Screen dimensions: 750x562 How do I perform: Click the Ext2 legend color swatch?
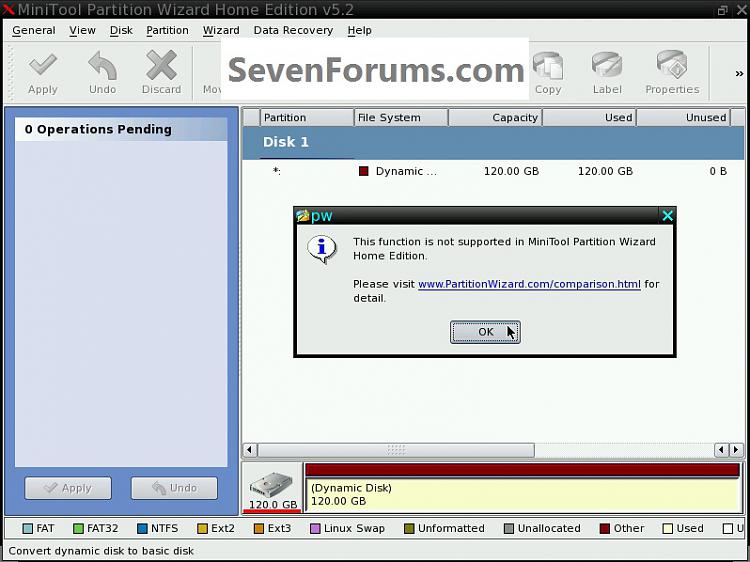coord(202,529)
